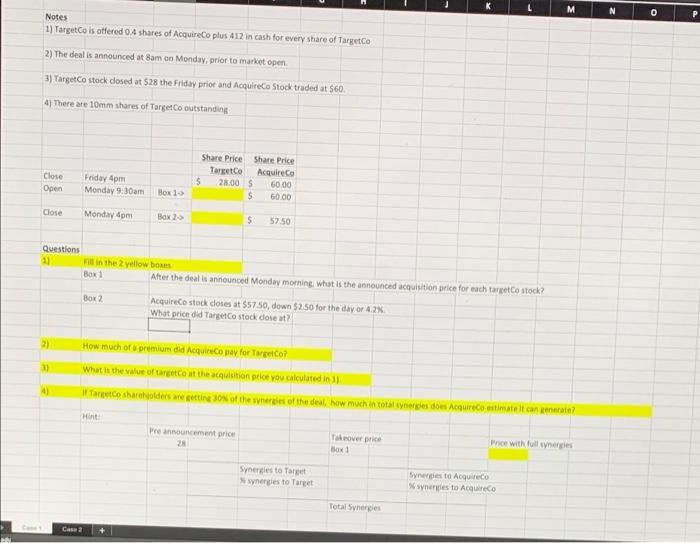Select 'Fill in the 2 yellow boxes' cell
700x543 pixels.
point(128,263)
